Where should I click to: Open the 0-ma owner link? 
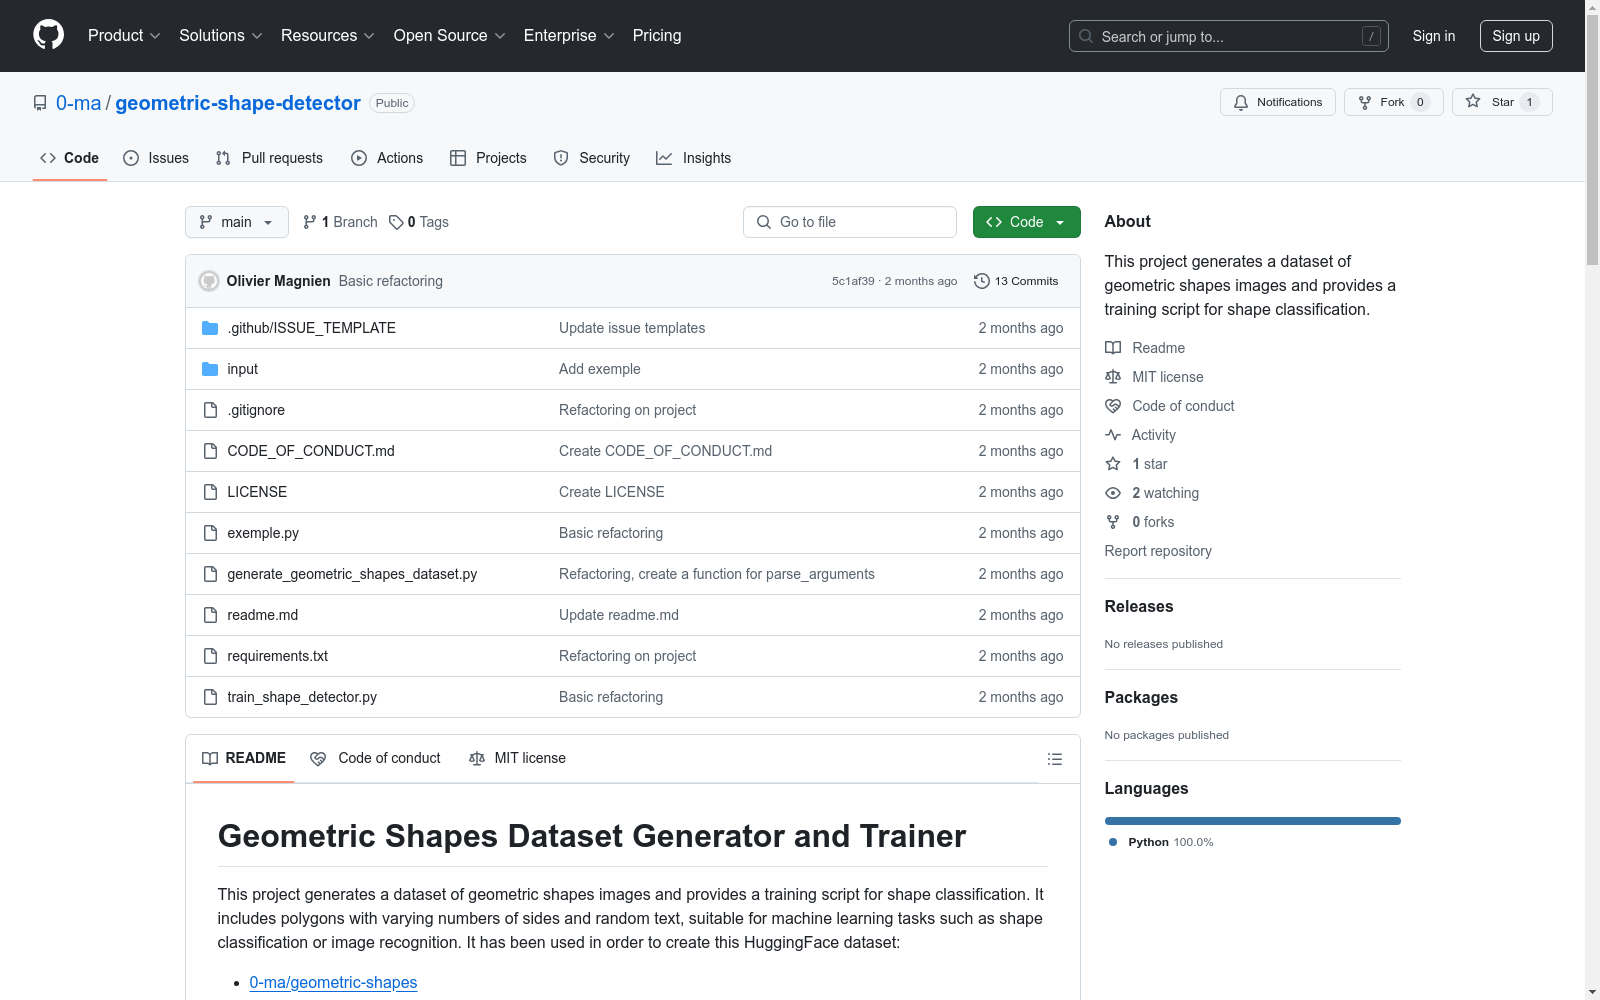[79, 103]
